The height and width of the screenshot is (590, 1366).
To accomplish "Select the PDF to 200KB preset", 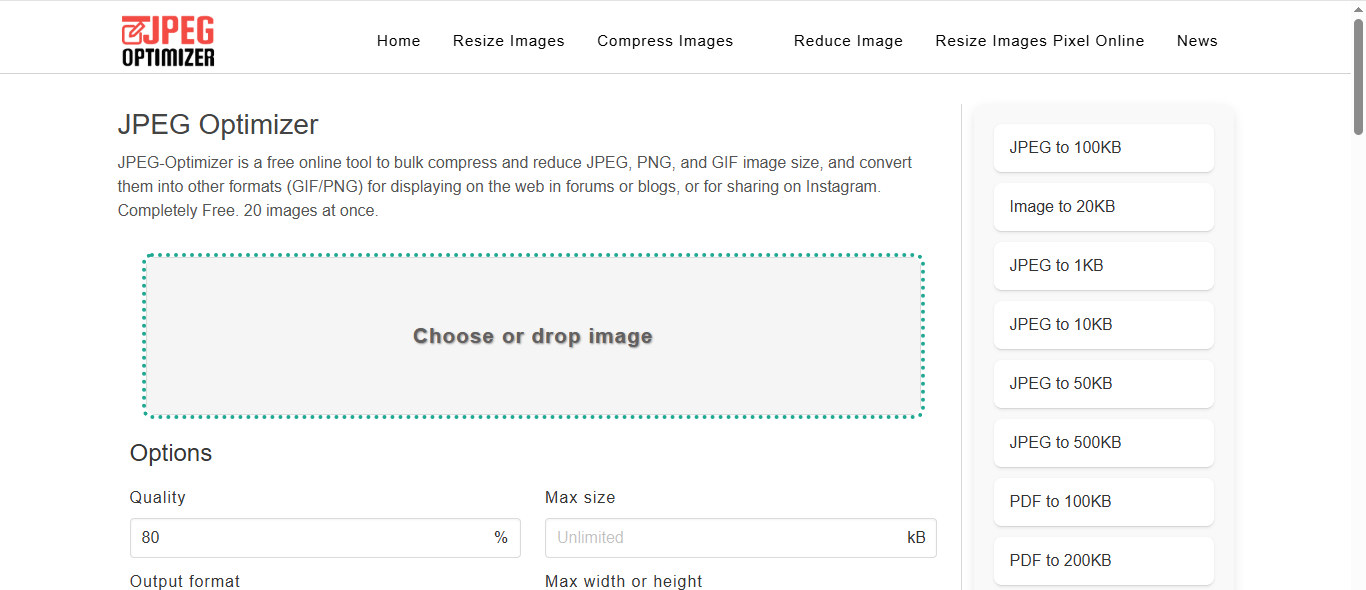I will pyautogui.click(x=1103, y=560).
